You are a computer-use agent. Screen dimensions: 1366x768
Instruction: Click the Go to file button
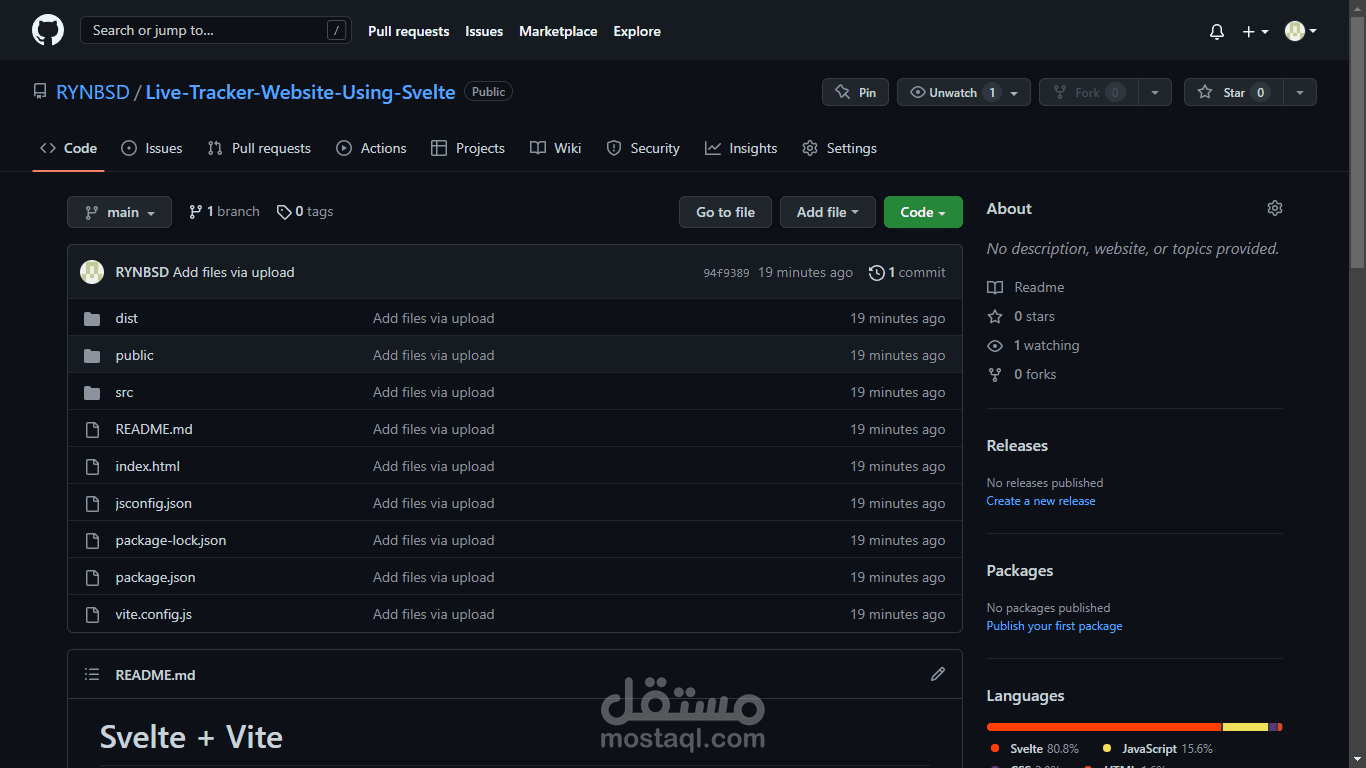(x=725, y=212)
